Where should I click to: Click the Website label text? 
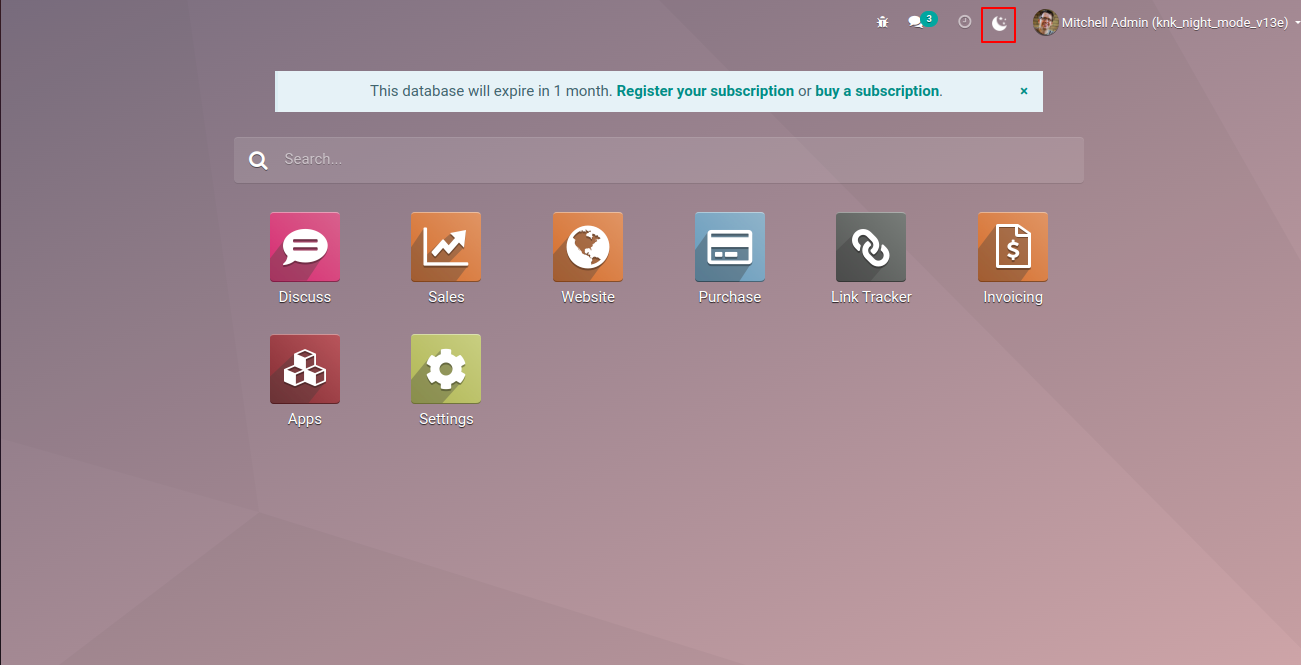(588, 297)
